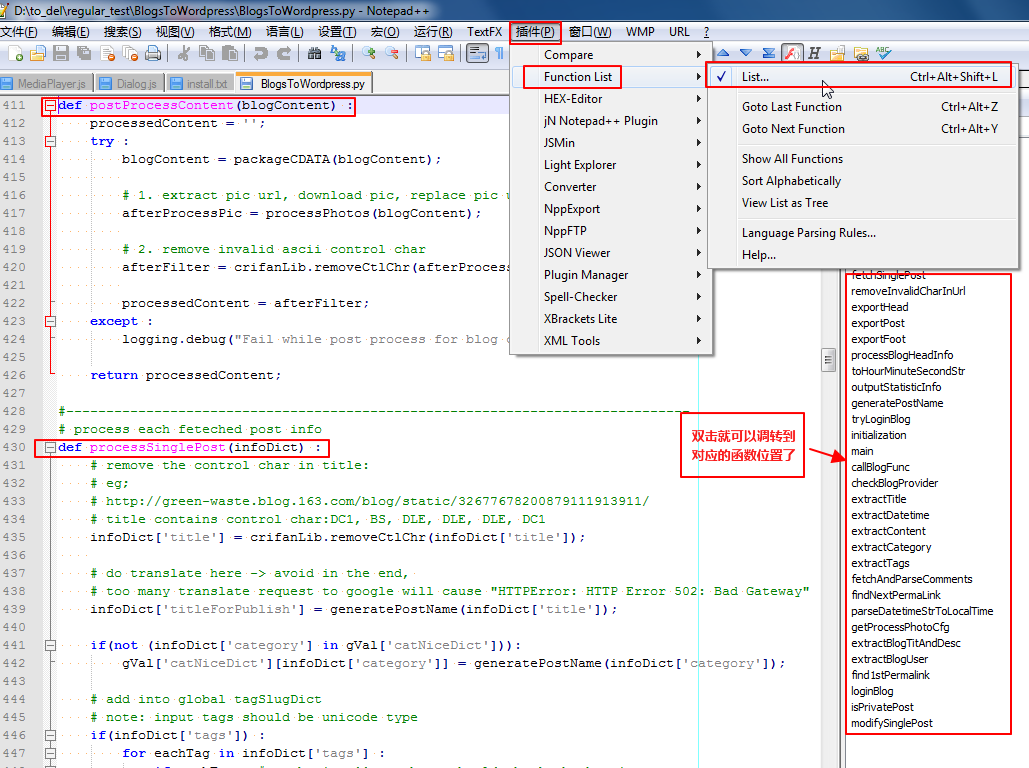
Task: Choose Sort Alphabetically in the submenu
Action: (791, 181)
